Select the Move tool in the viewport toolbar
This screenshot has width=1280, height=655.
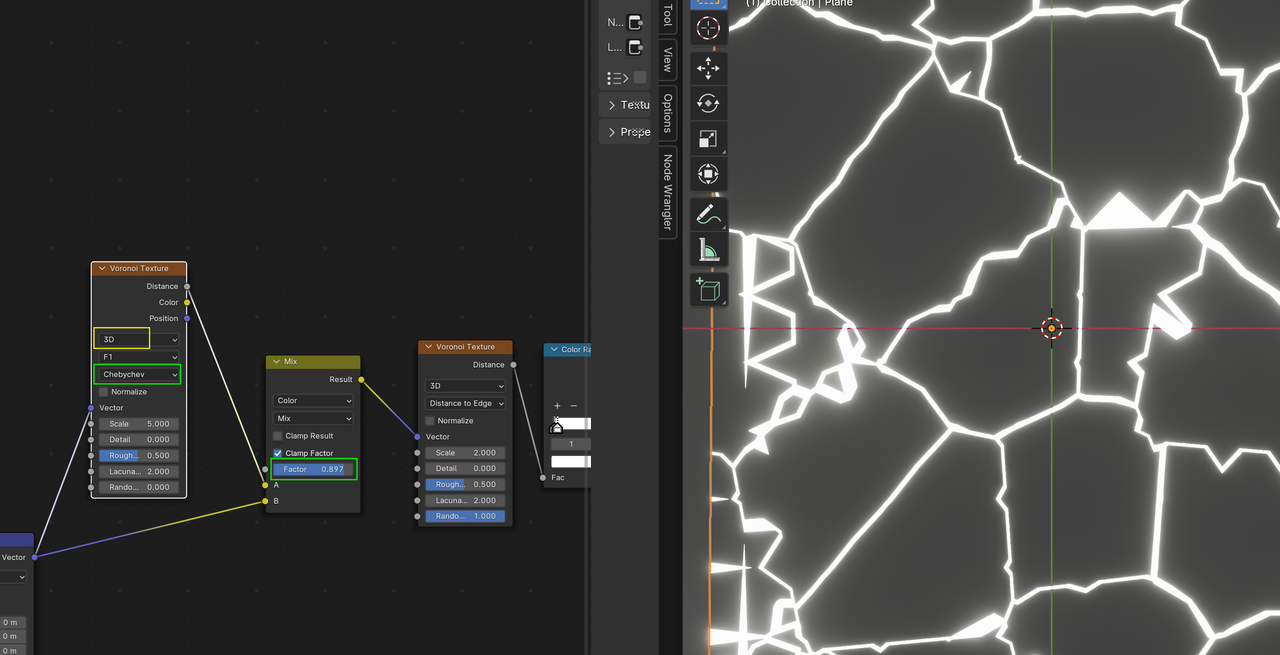tap(708, 68)
